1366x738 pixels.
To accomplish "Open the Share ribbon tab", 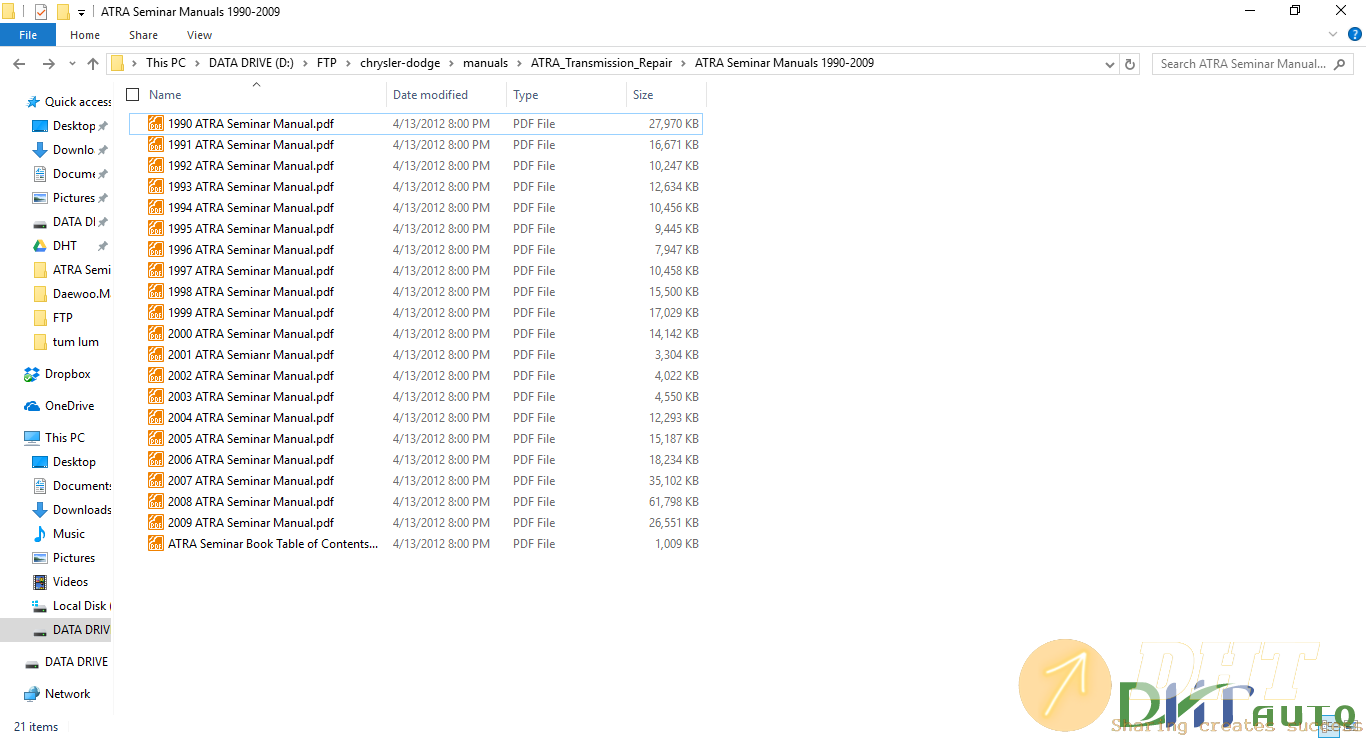I will [143, 35].
